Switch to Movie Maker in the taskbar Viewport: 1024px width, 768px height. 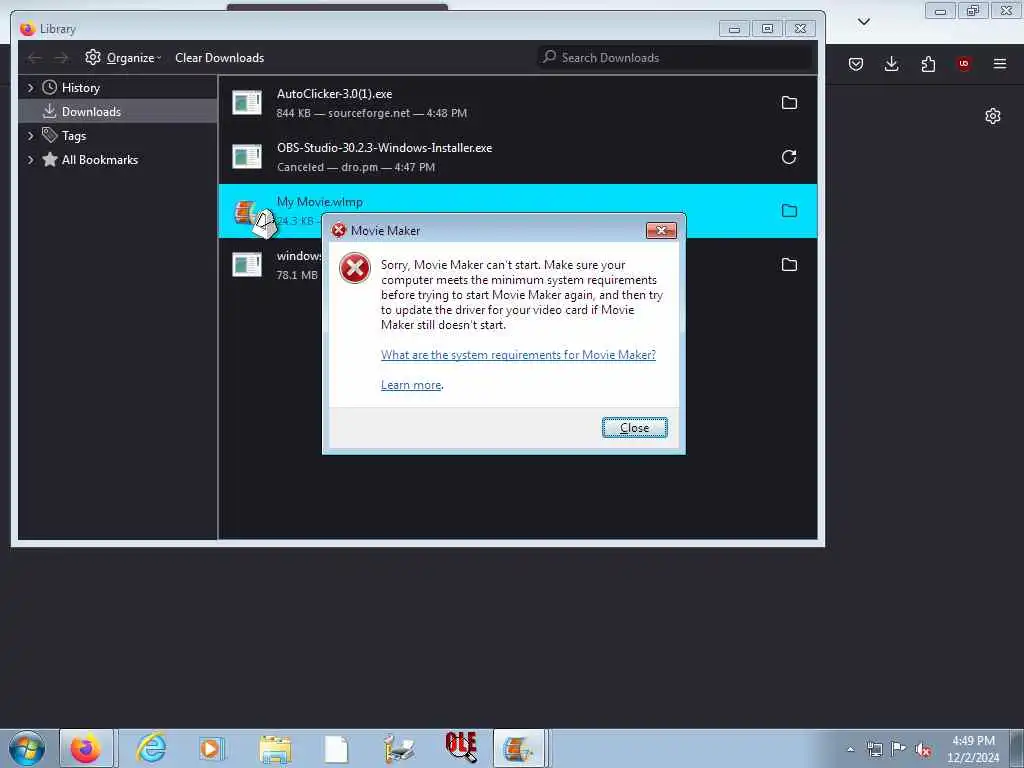519,748
